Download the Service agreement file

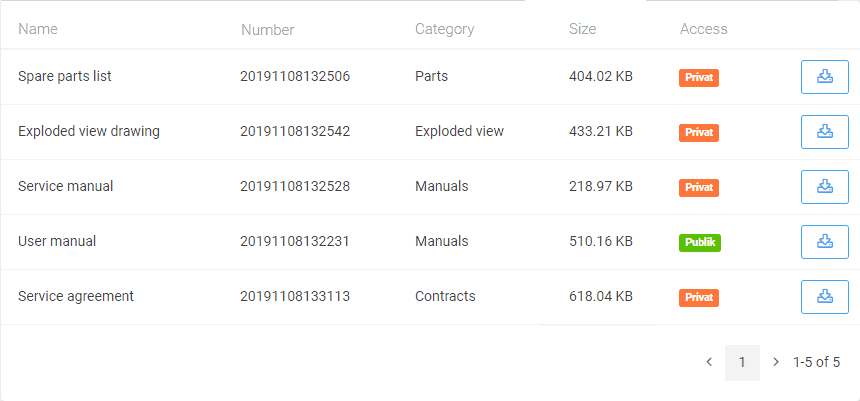coord(824,297)
